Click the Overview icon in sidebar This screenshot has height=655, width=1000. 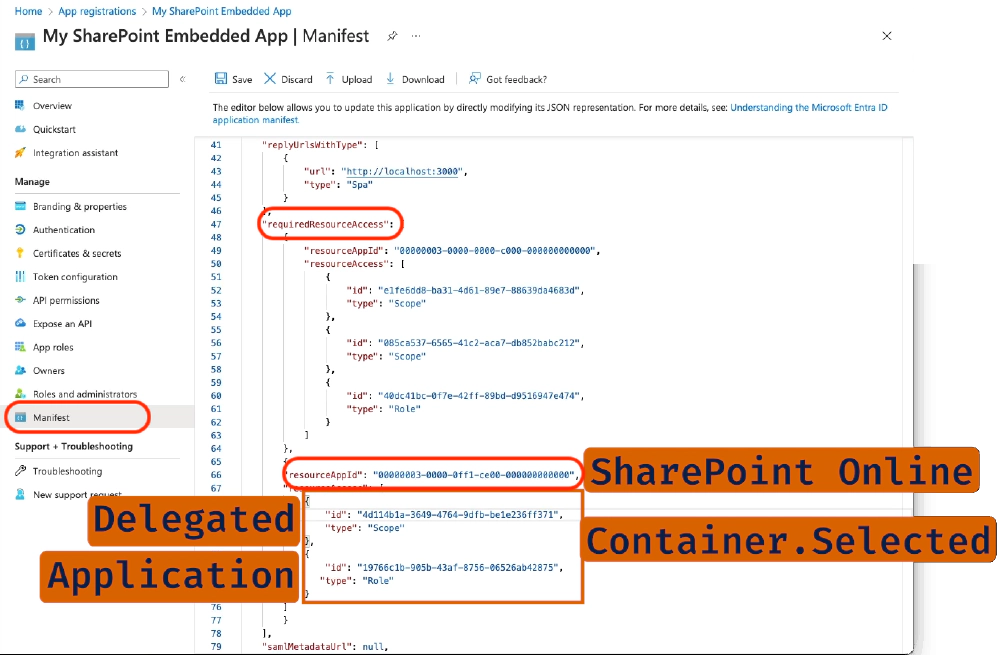pos(20,105)
